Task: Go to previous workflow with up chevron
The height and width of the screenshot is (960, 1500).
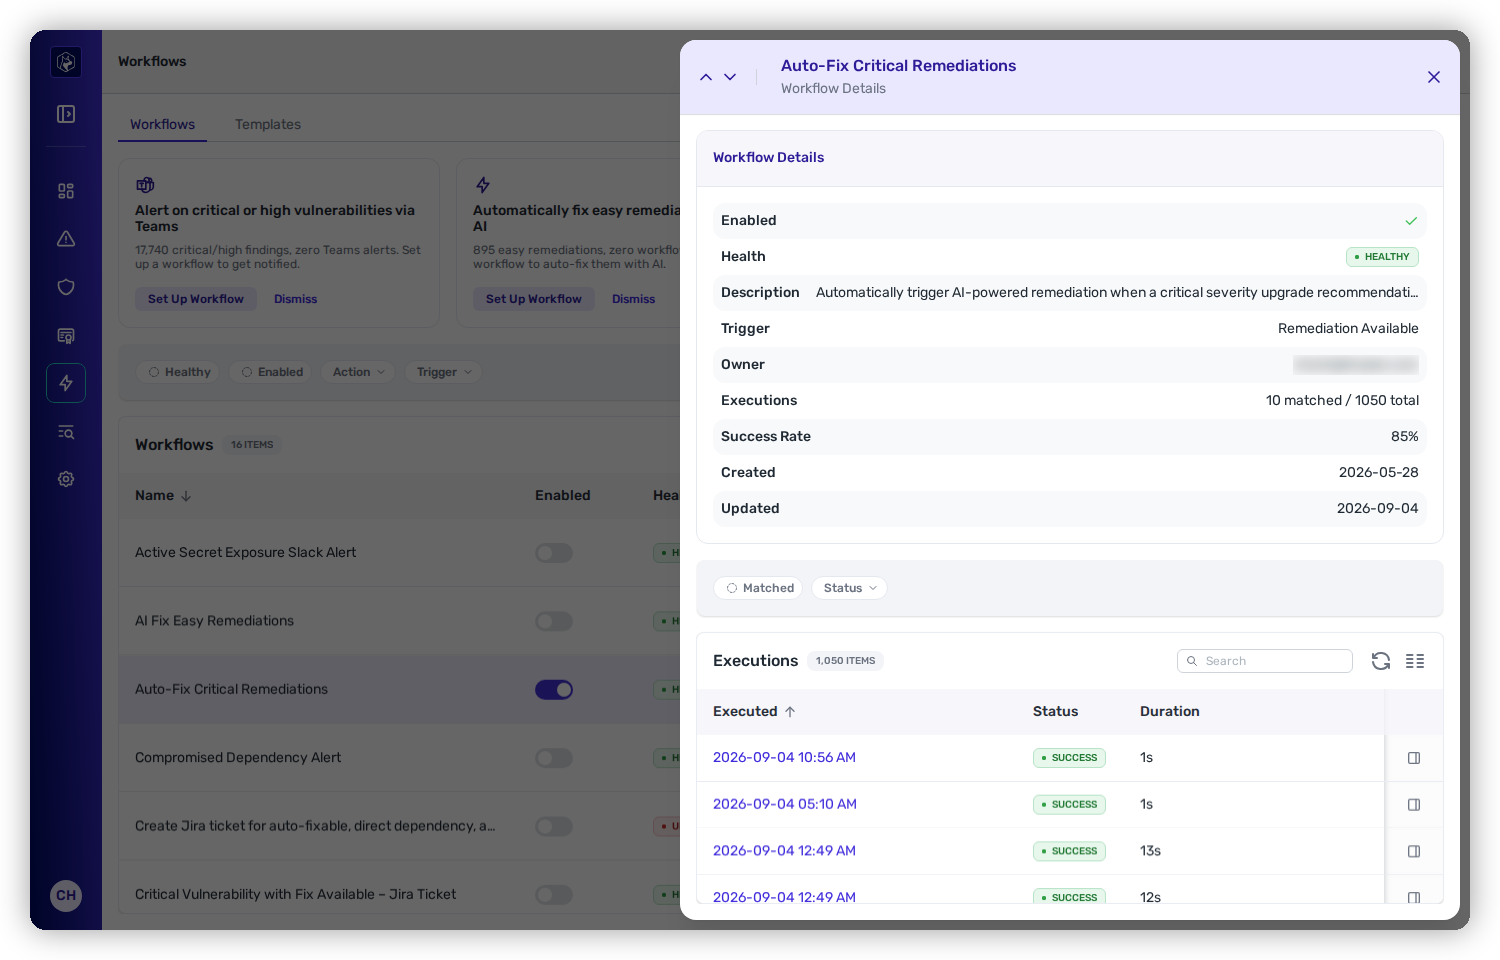Action: pos(706,77)
